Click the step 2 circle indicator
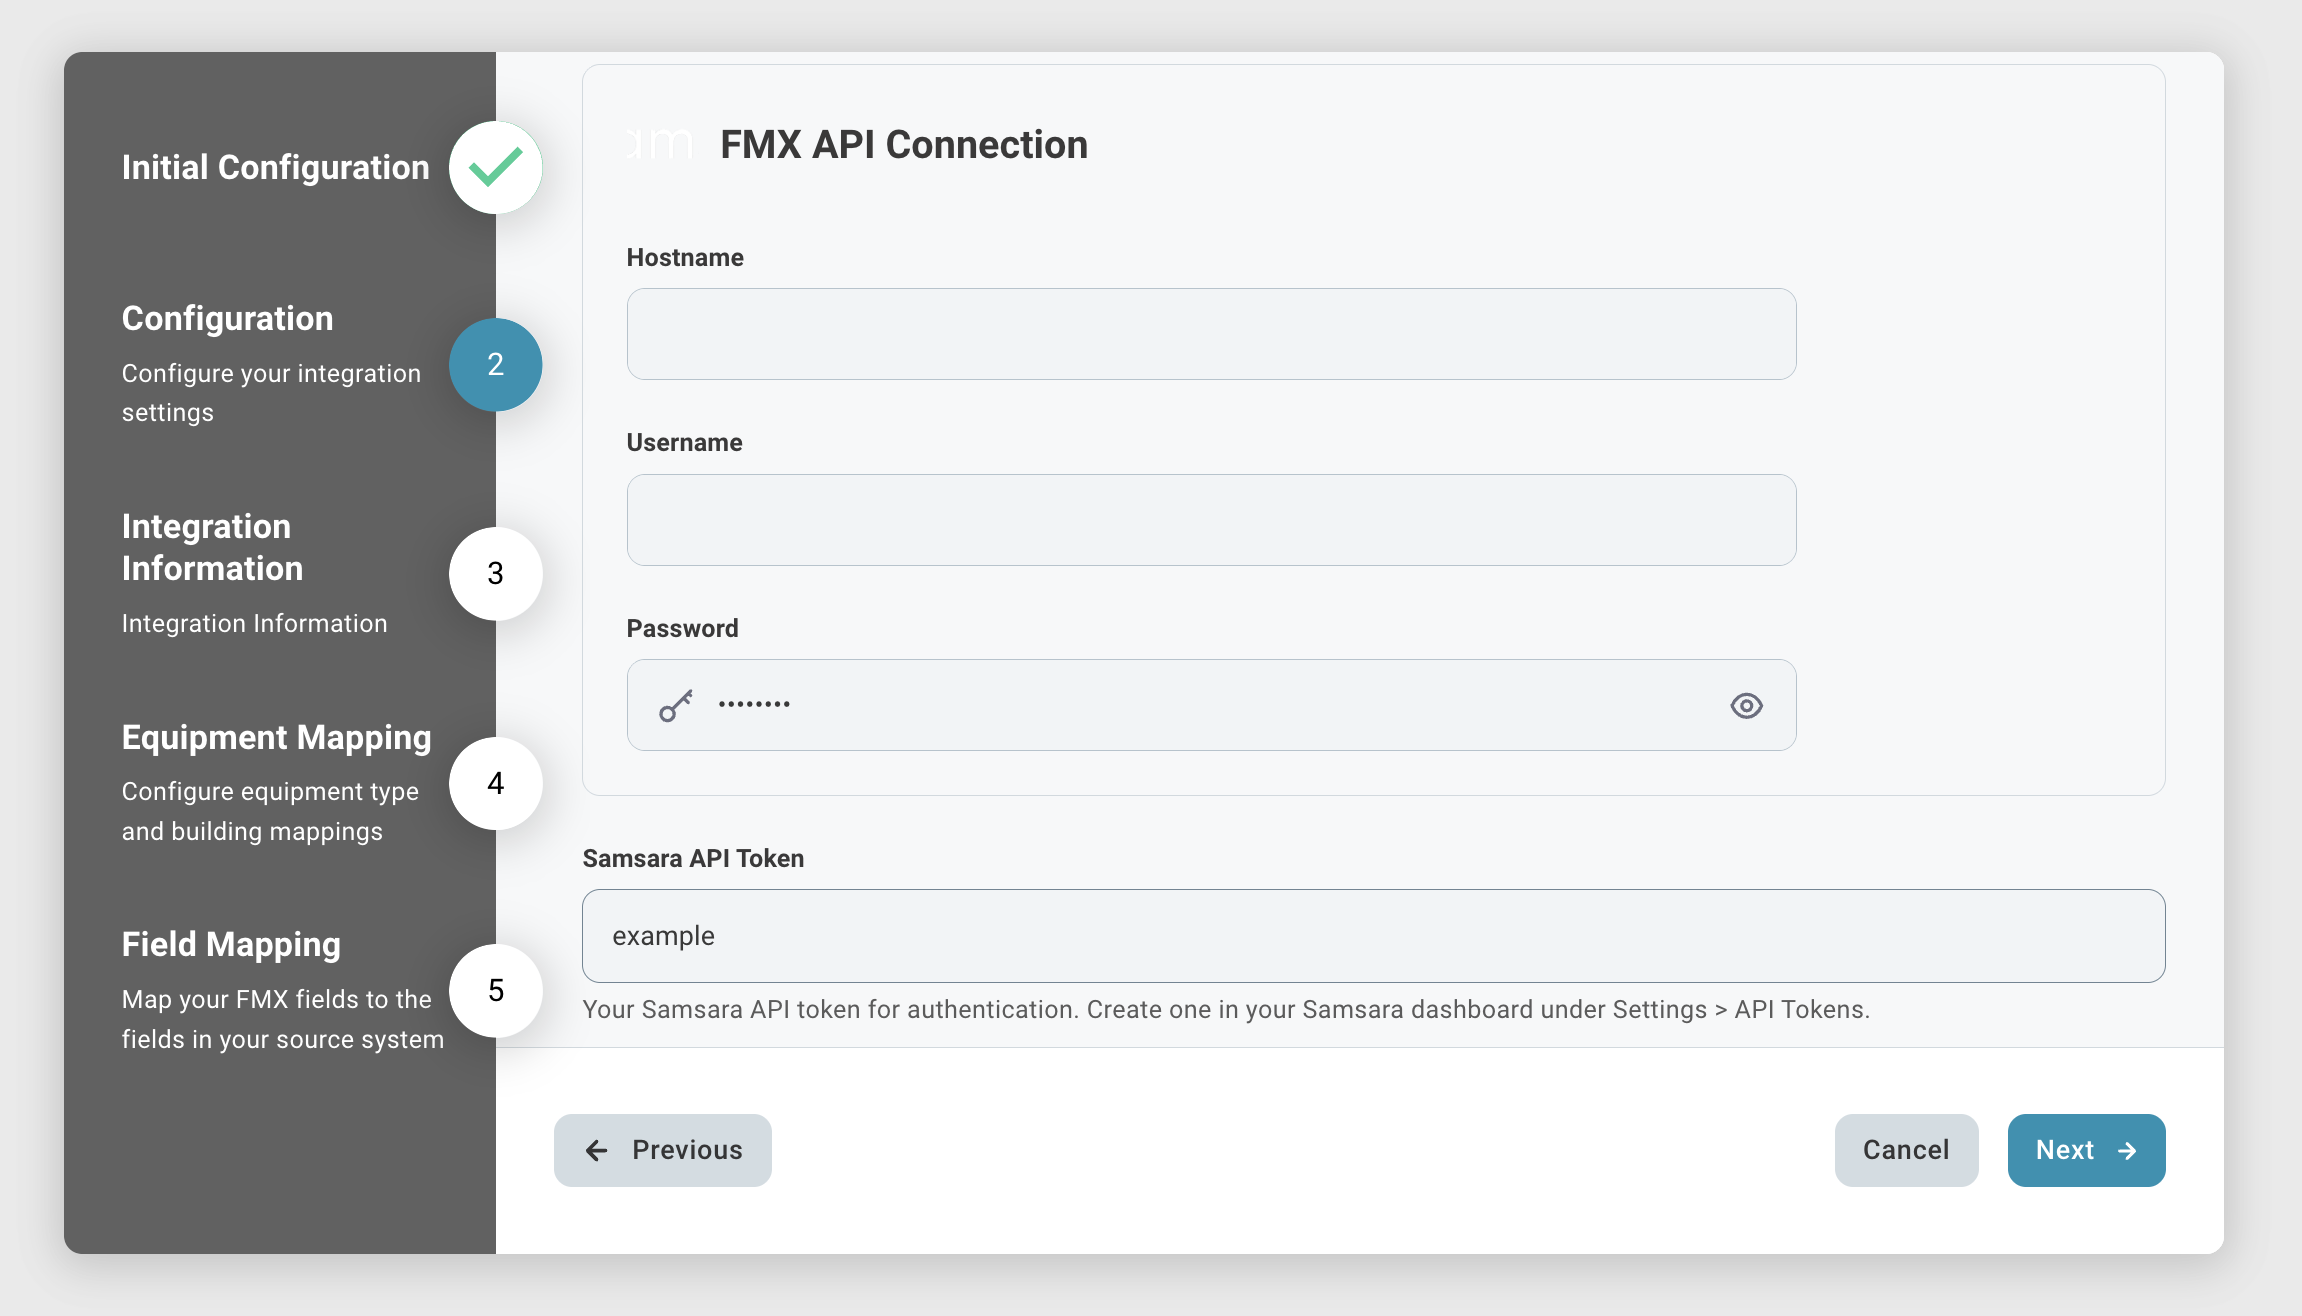The image size is (2302, 1316). click(x=495, y=365)
